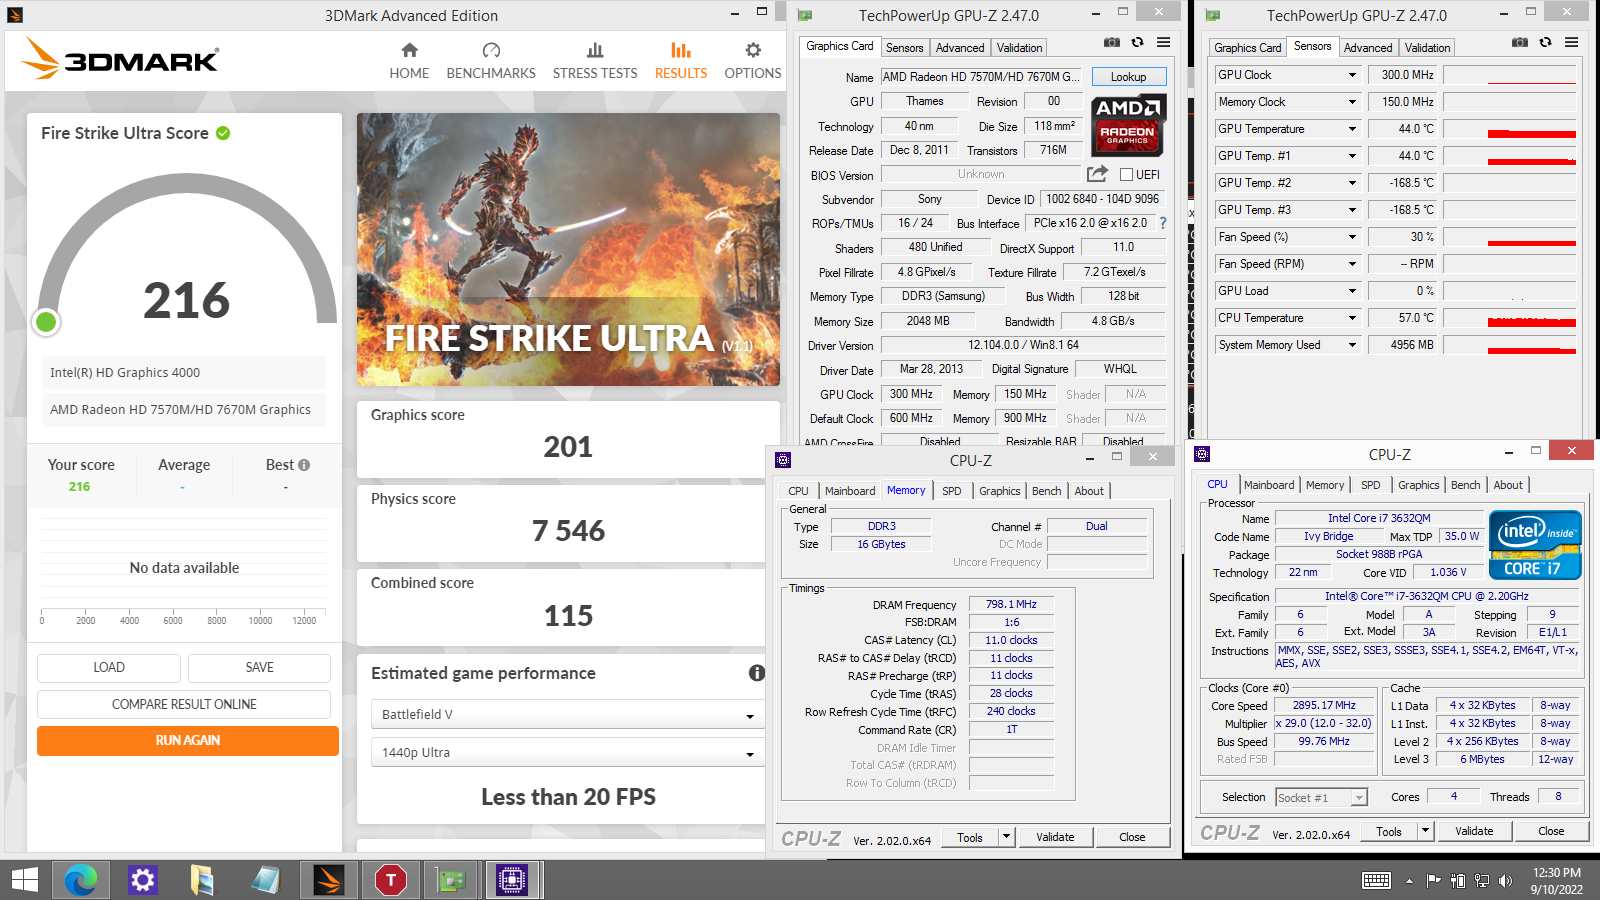The image size is (1600, 900).
Task: Open the GPU Temperature sensor dropdown
Action: (1352, 129)
